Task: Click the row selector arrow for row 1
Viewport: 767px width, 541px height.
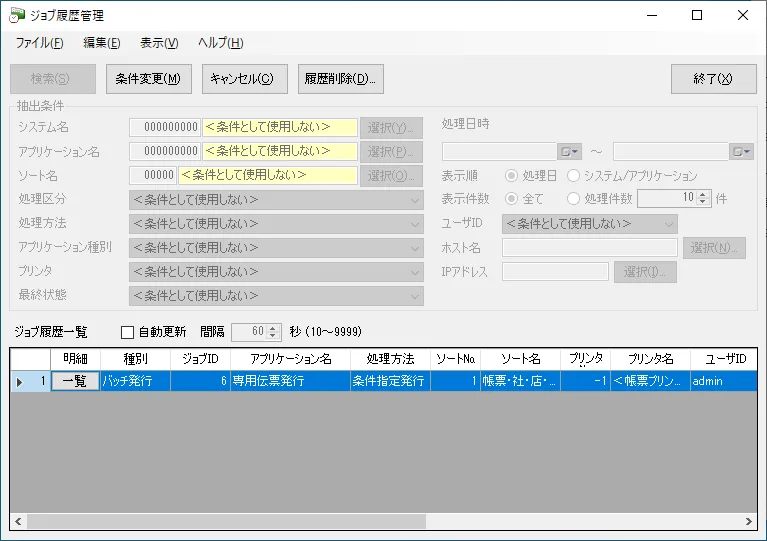Action: point(19,381)
